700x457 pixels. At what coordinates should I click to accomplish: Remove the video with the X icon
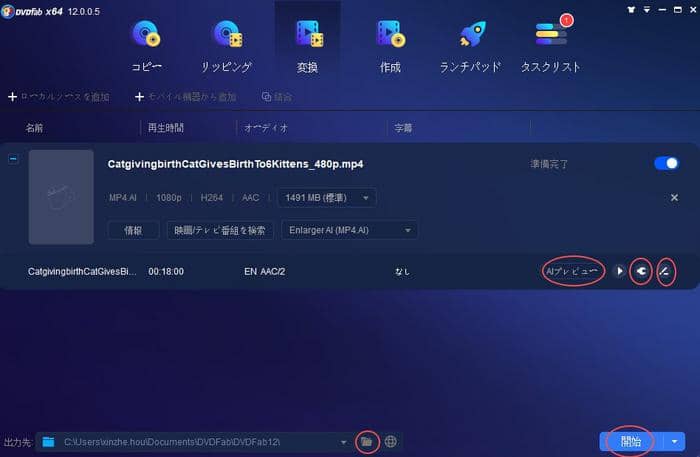[x=674, y=197]
